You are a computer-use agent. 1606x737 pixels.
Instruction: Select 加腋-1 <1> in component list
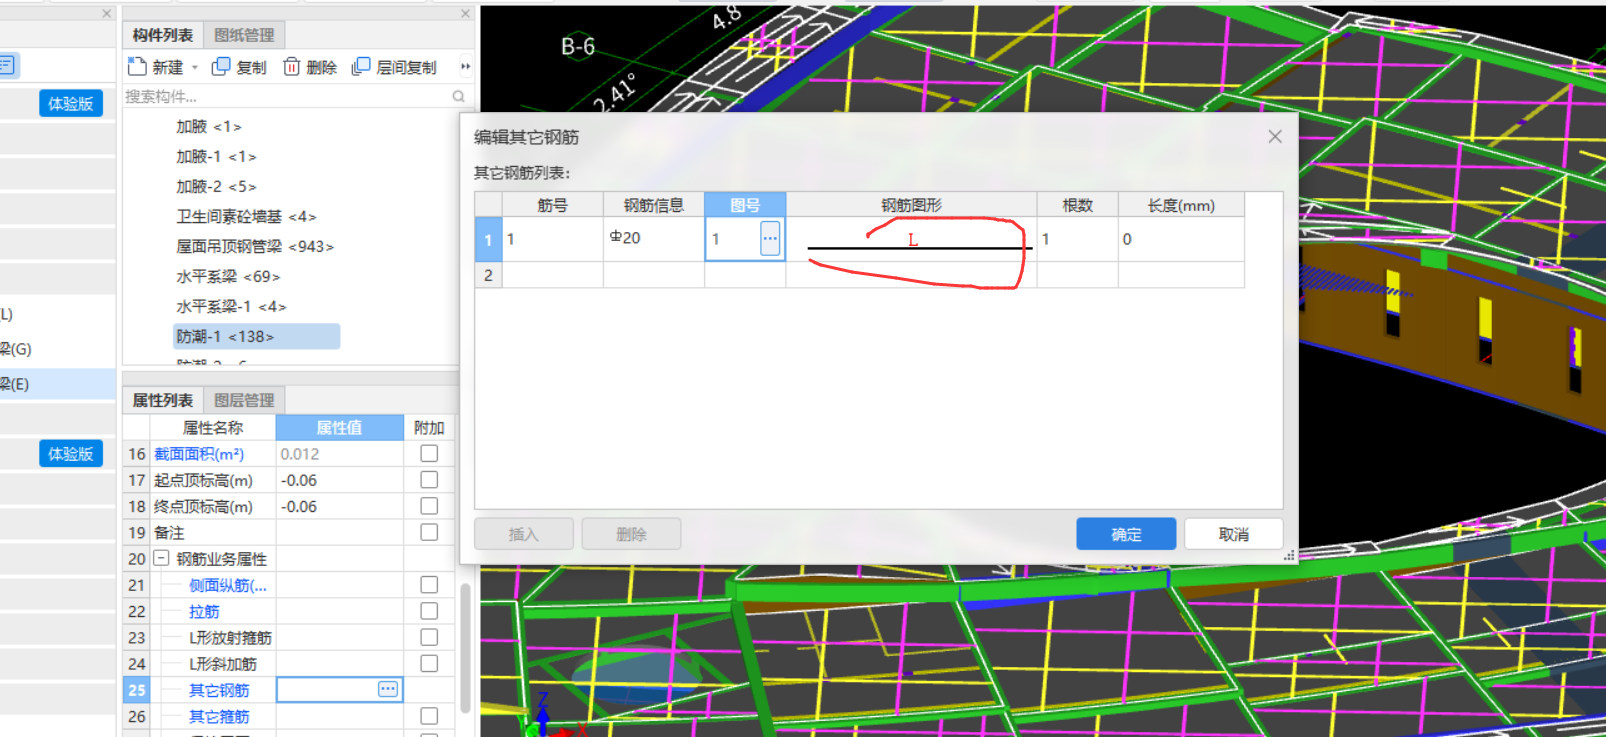tap(216, 156)
